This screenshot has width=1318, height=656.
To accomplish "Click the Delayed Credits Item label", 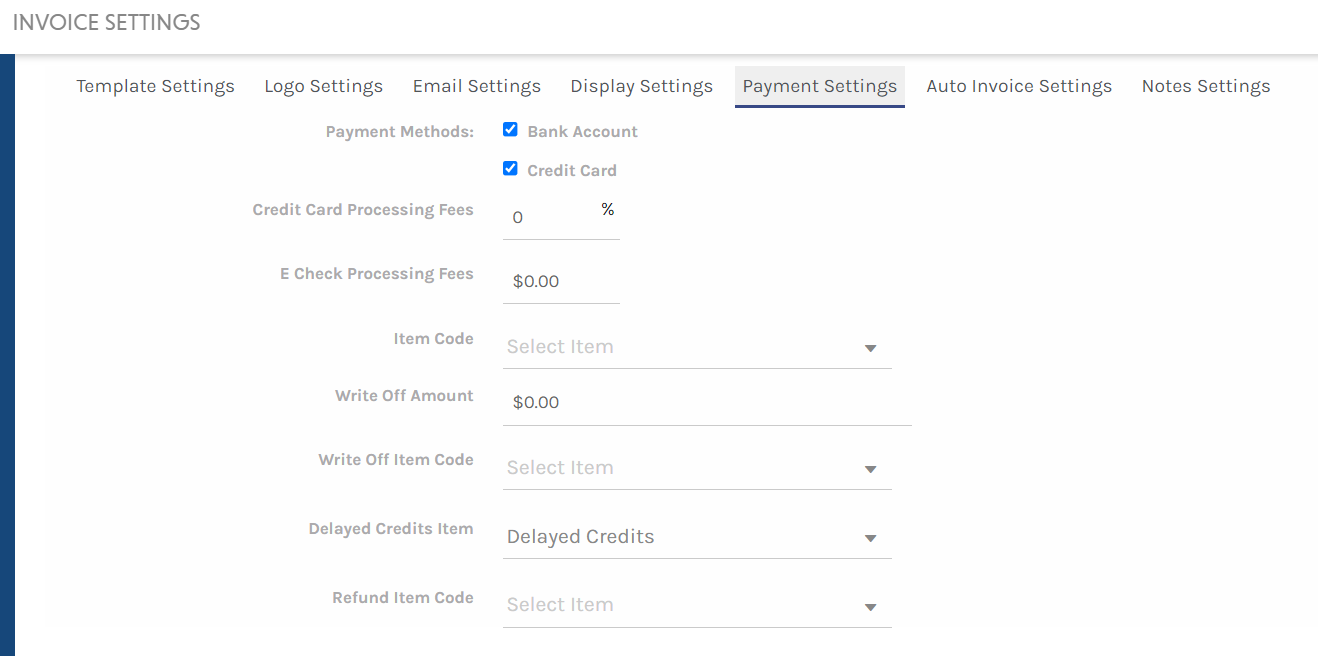I will pos(391,529).
